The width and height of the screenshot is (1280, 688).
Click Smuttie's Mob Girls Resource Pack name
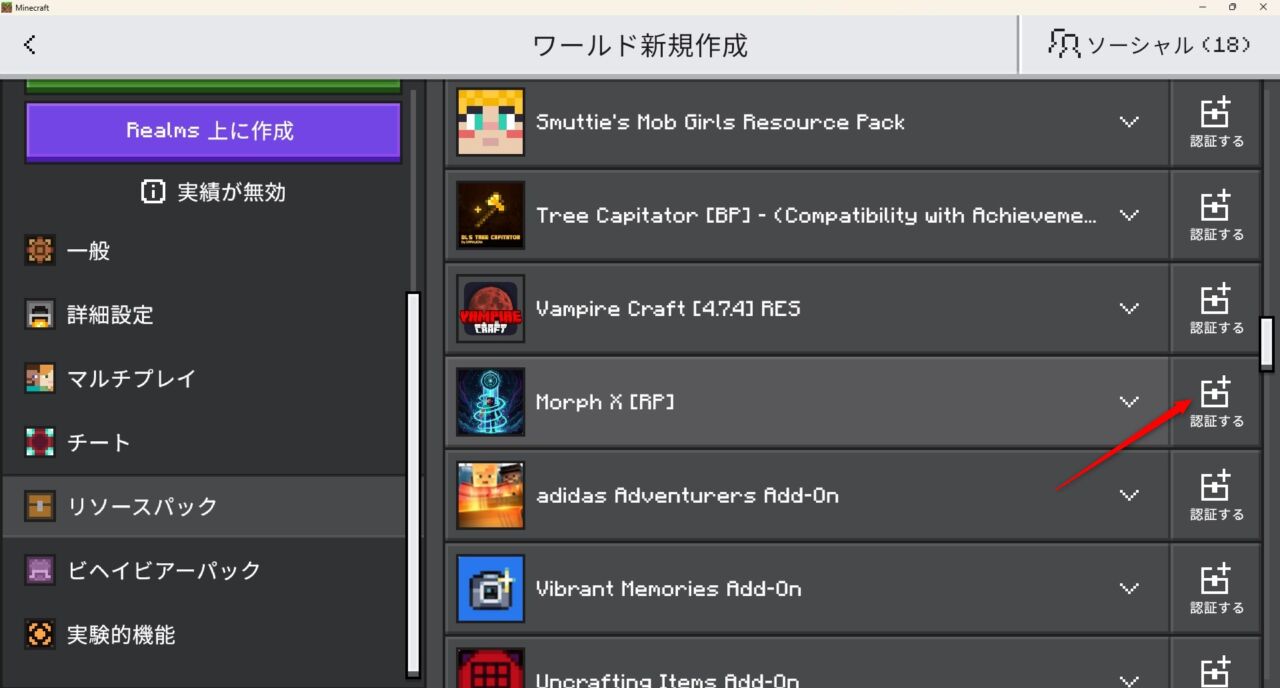(720, 122)
